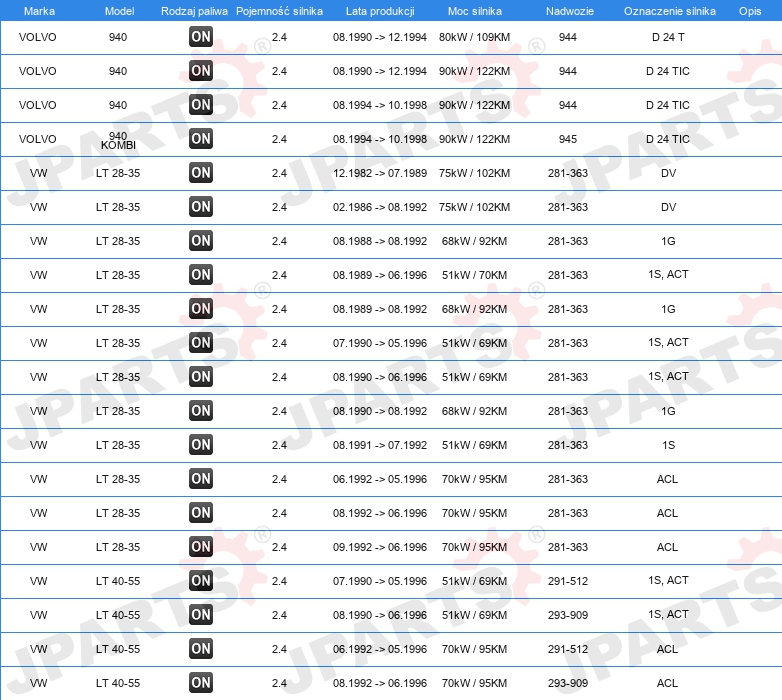Select the 940 KOMBI model cell

coord(118,140)
